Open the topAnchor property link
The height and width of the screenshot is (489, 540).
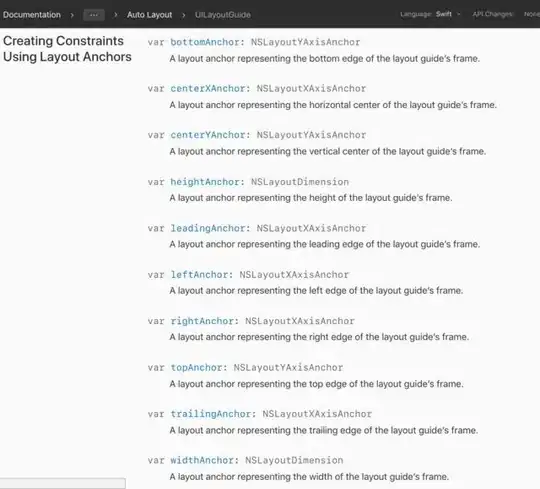[196, 367]
